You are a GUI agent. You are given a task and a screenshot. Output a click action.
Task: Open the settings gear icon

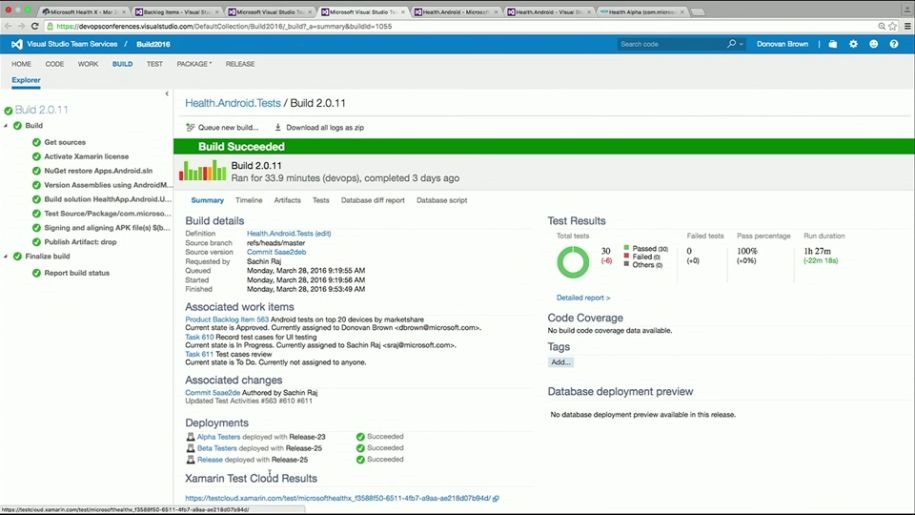[853, 44]
